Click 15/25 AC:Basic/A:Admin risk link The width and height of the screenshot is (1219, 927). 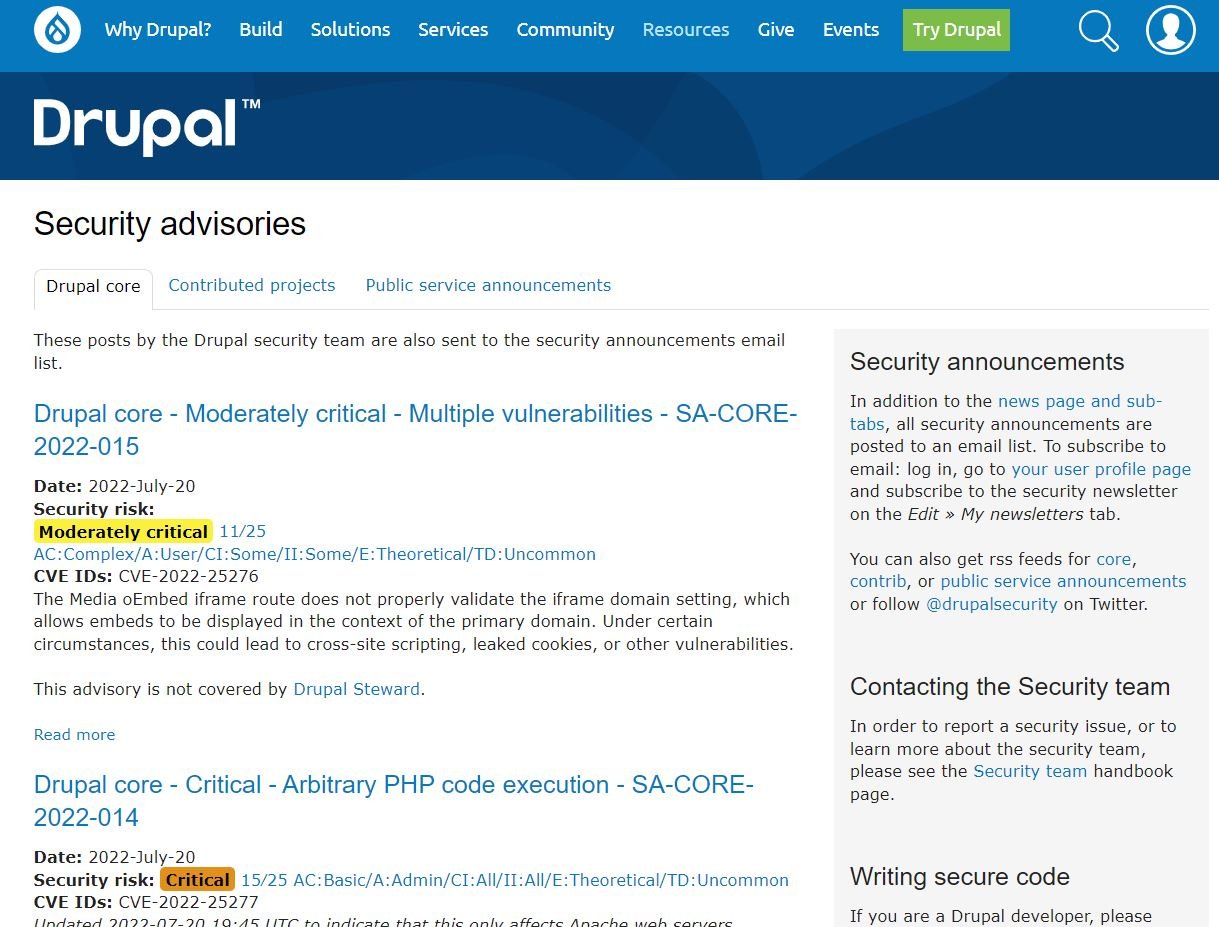(515, 880)
